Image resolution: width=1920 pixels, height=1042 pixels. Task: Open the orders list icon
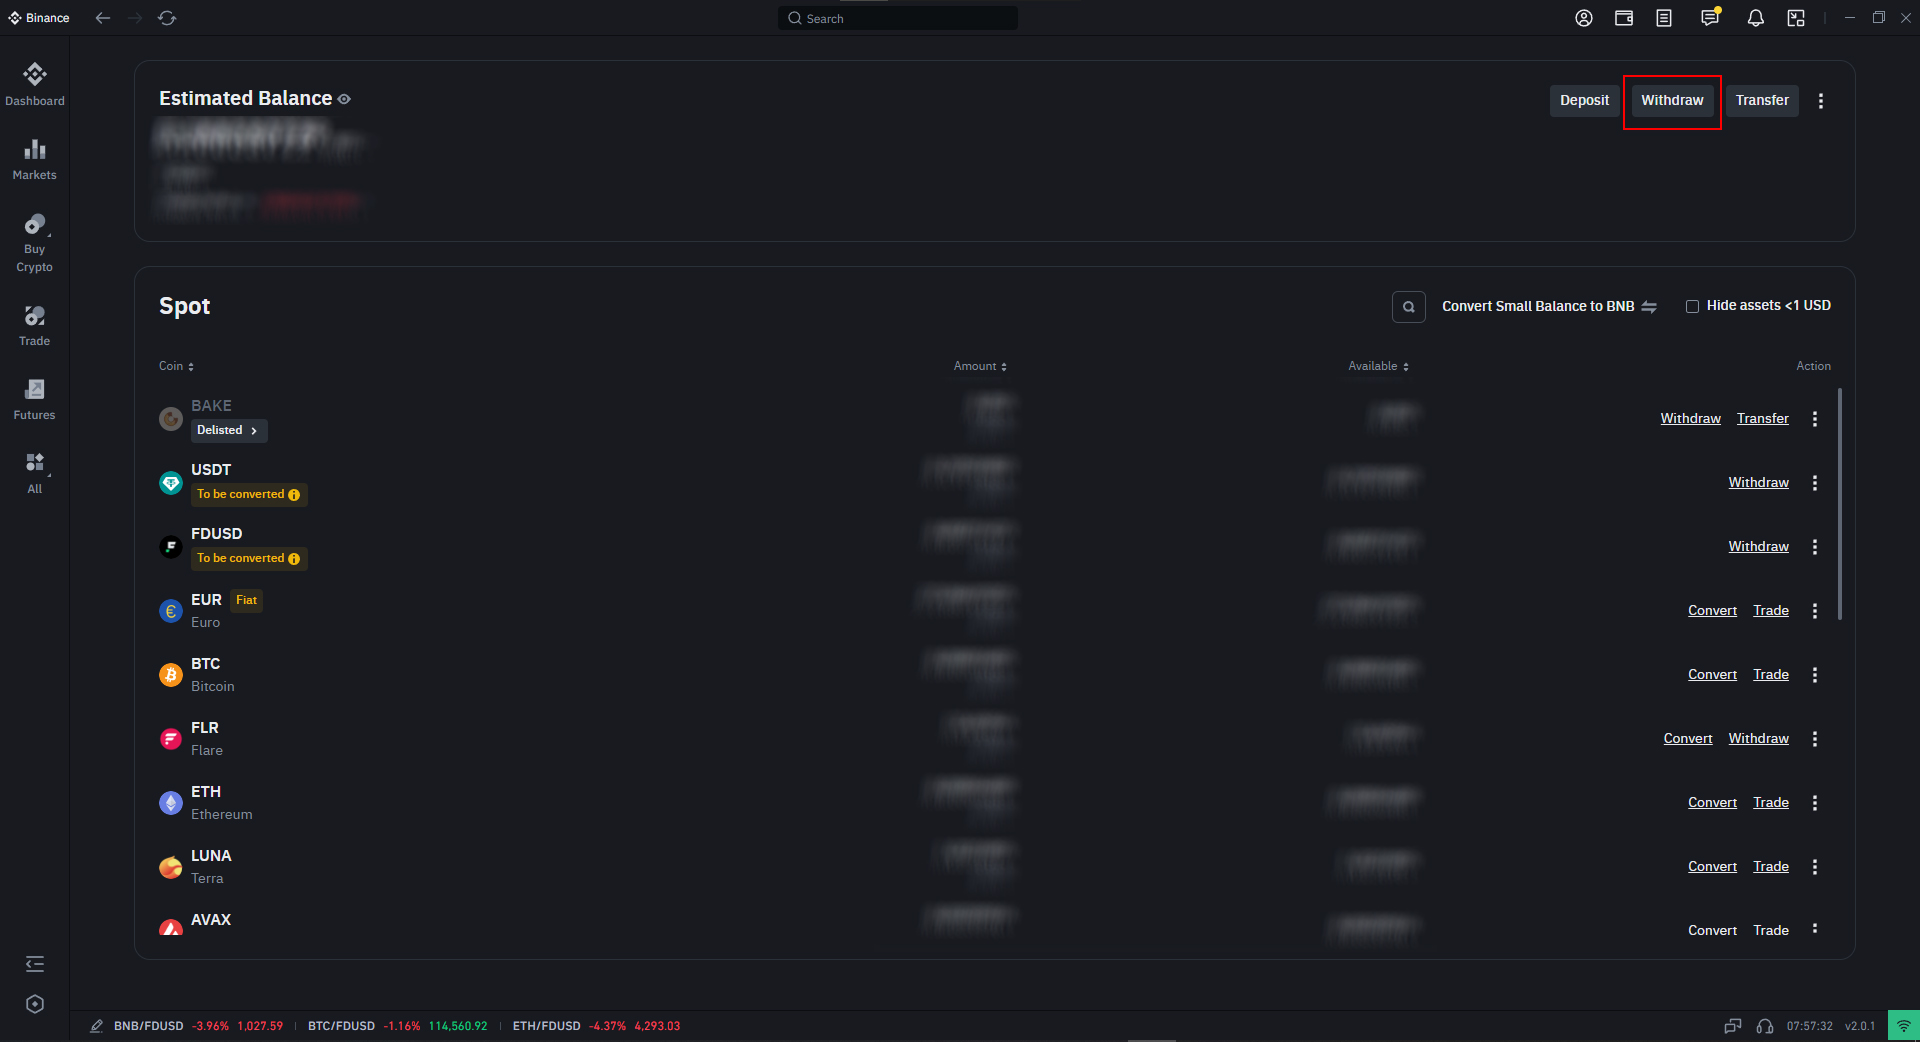pos(1664,18)
